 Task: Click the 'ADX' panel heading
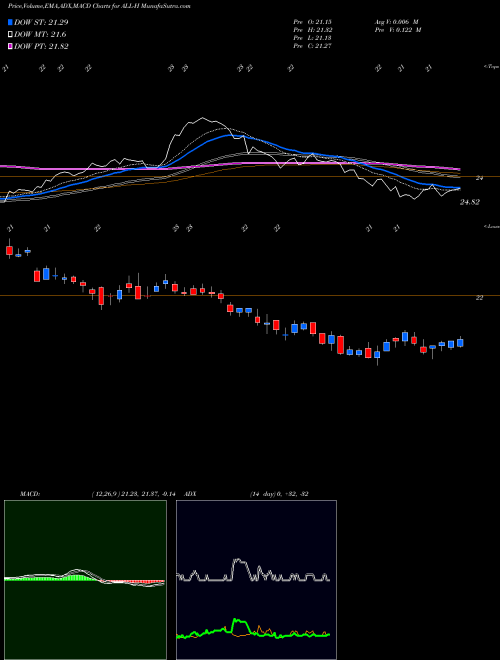[x=191, y=494]
